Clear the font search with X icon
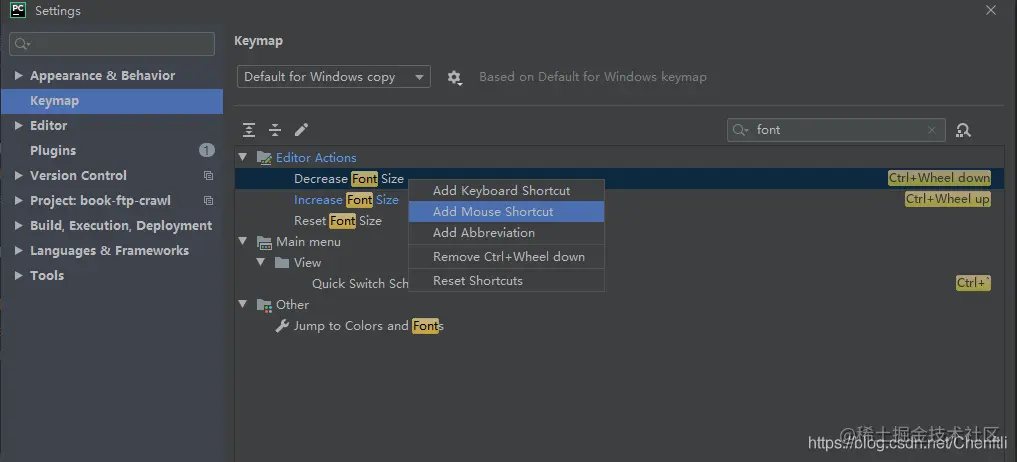 tap(932, 130)
